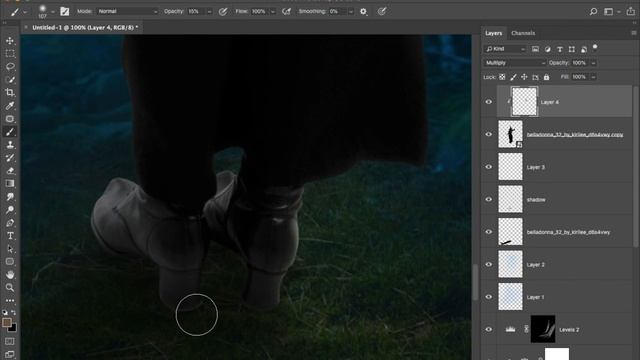Select the Dodge tool
The height and width of the screenshot is (360, 640).
10,210
